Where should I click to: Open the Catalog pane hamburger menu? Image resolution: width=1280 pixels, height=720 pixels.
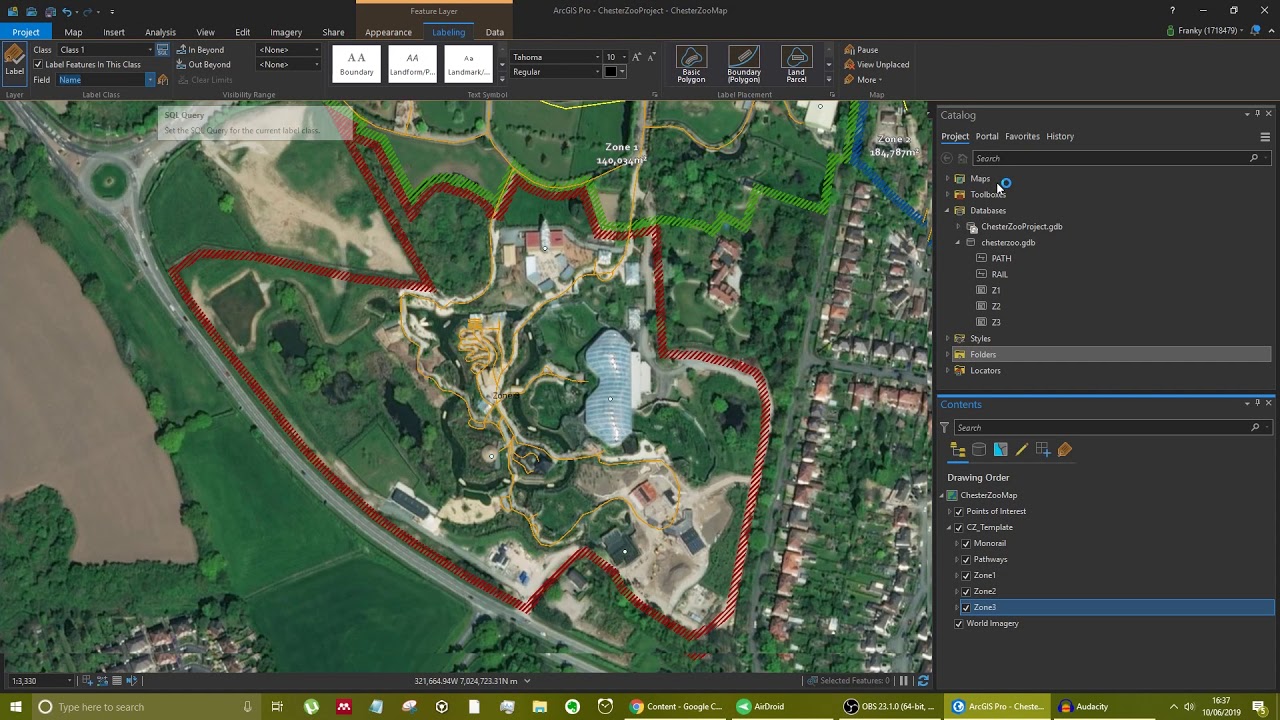pyautogui.click(x=1265, y=137)
